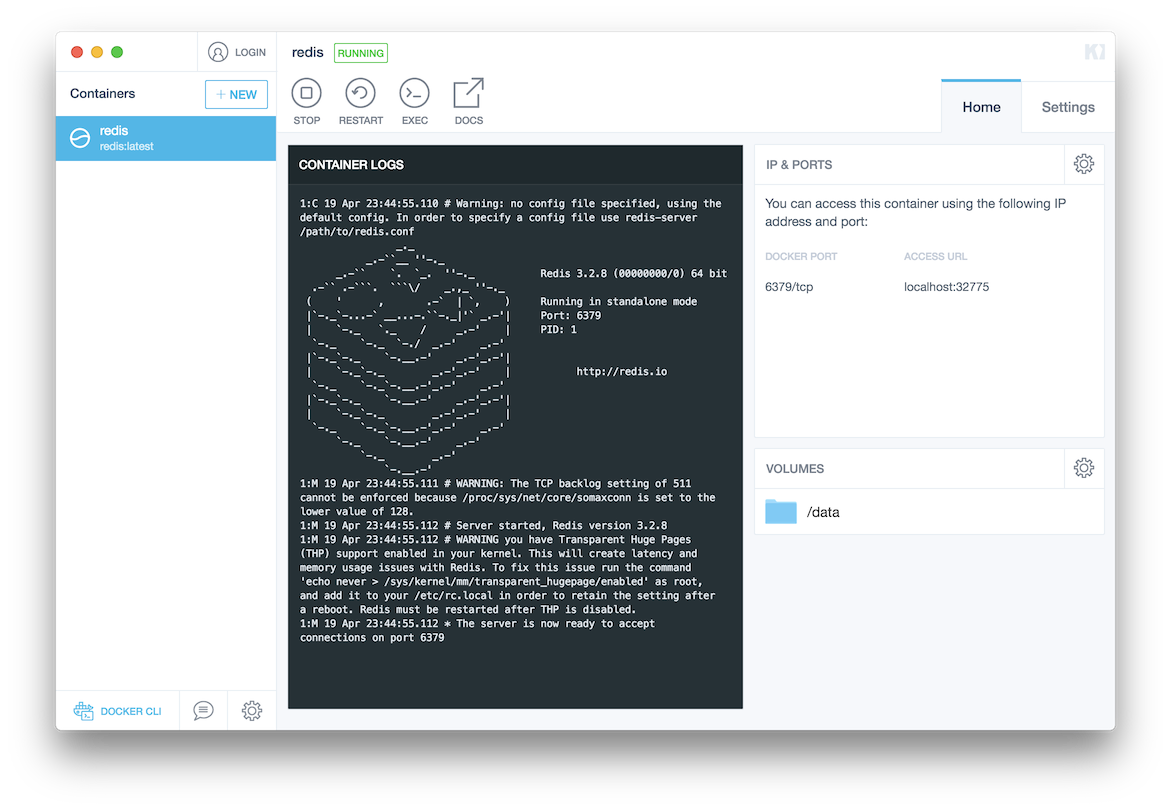The width and height of the screenshot is (1171, 810).
Task: Click the RUNNING status badge
Action: [x=359, y=52]
